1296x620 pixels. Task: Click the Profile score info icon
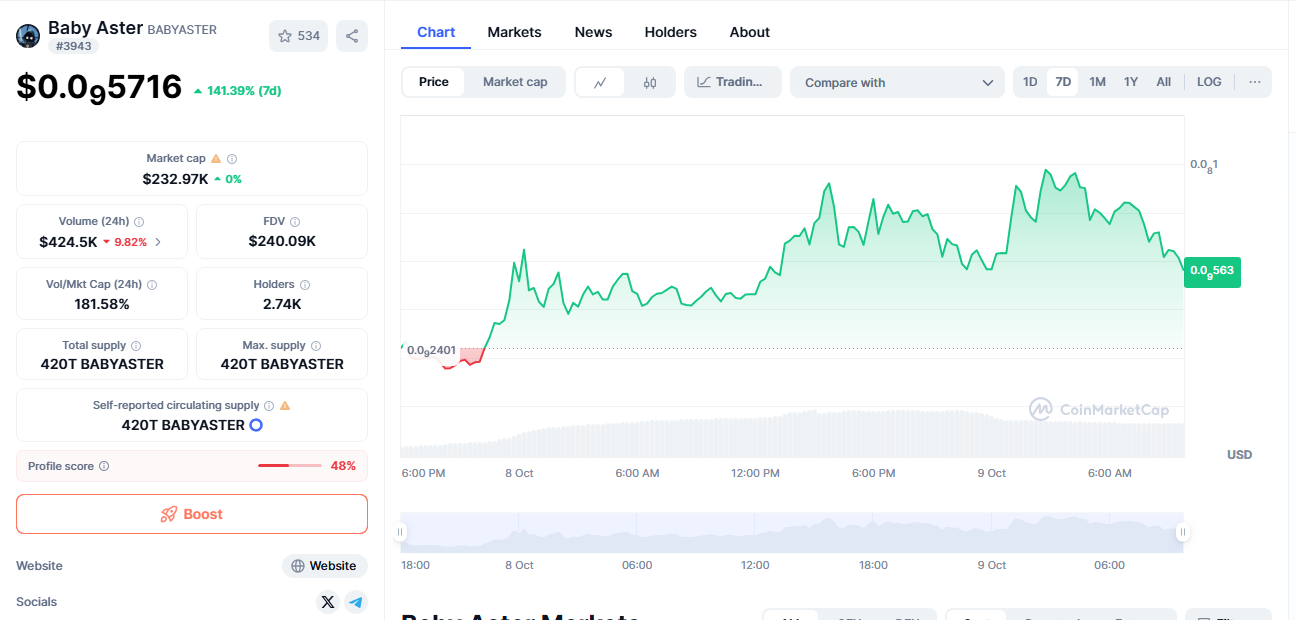(x=104, y=466)
